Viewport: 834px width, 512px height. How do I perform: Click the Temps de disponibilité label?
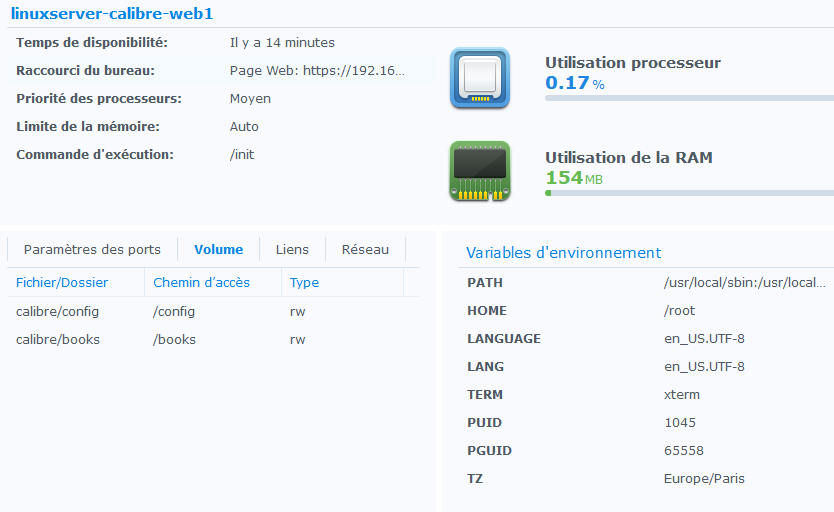pyautogui.click(x=92, y=43)
